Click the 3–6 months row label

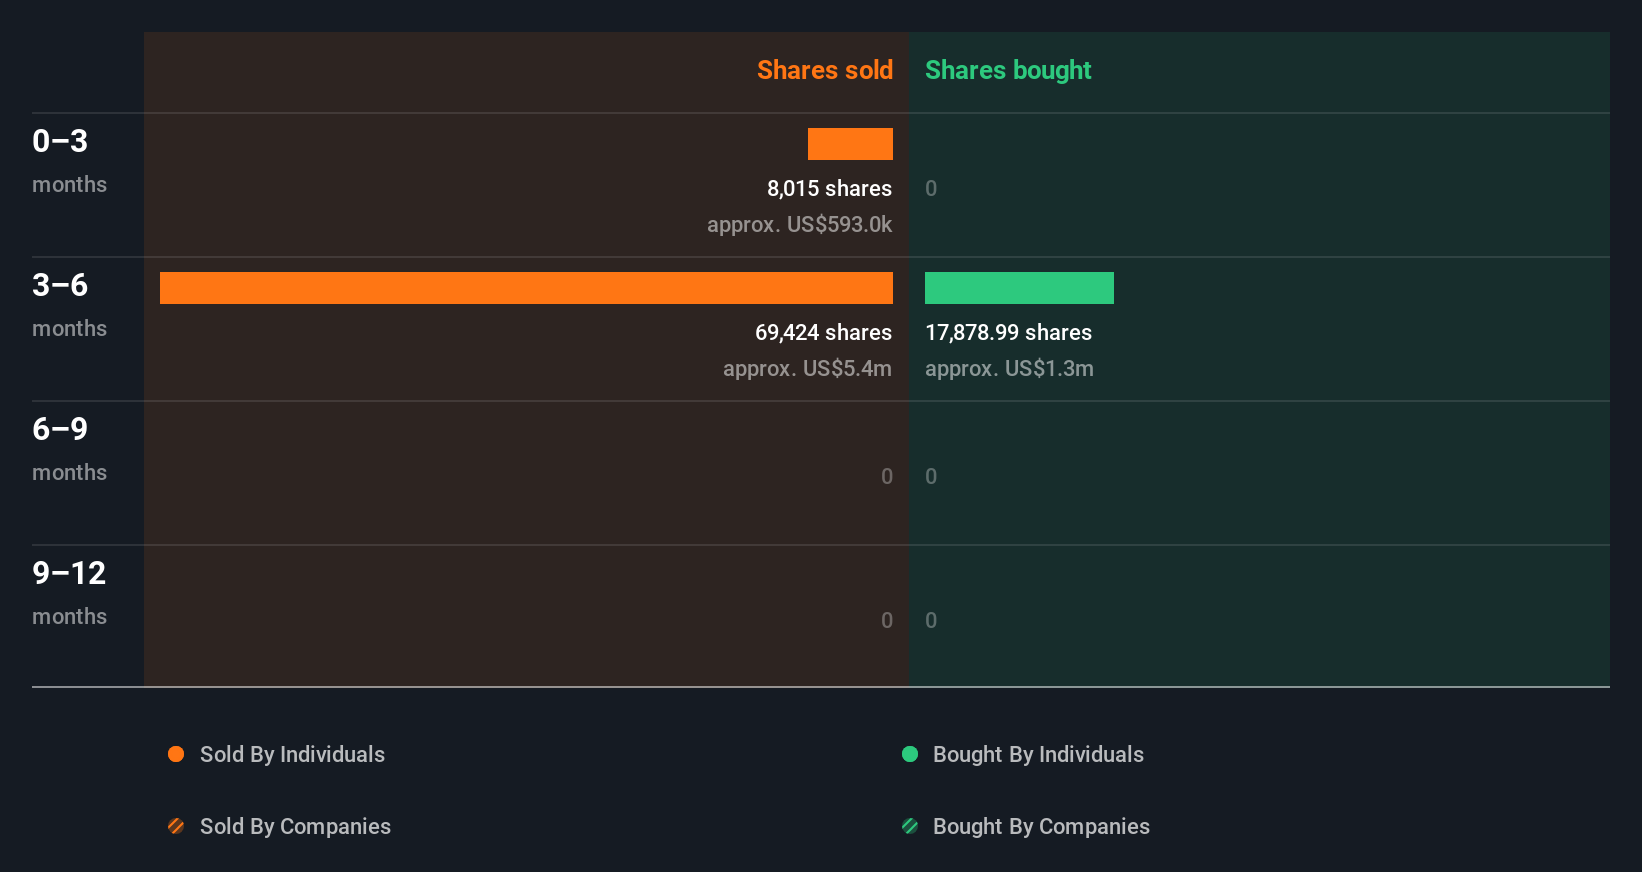[69, 304]
